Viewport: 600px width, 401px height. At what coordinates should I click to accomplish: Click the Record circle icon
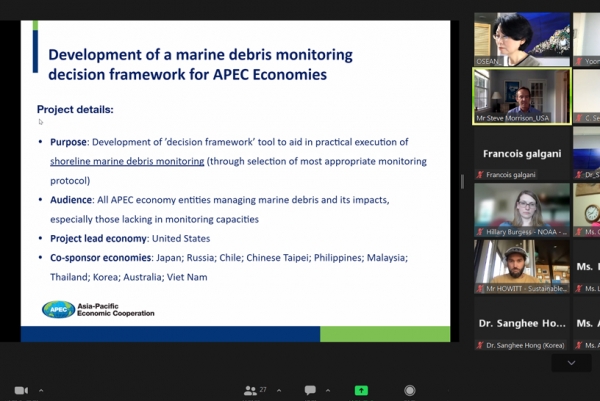click(x=410, y=390)
